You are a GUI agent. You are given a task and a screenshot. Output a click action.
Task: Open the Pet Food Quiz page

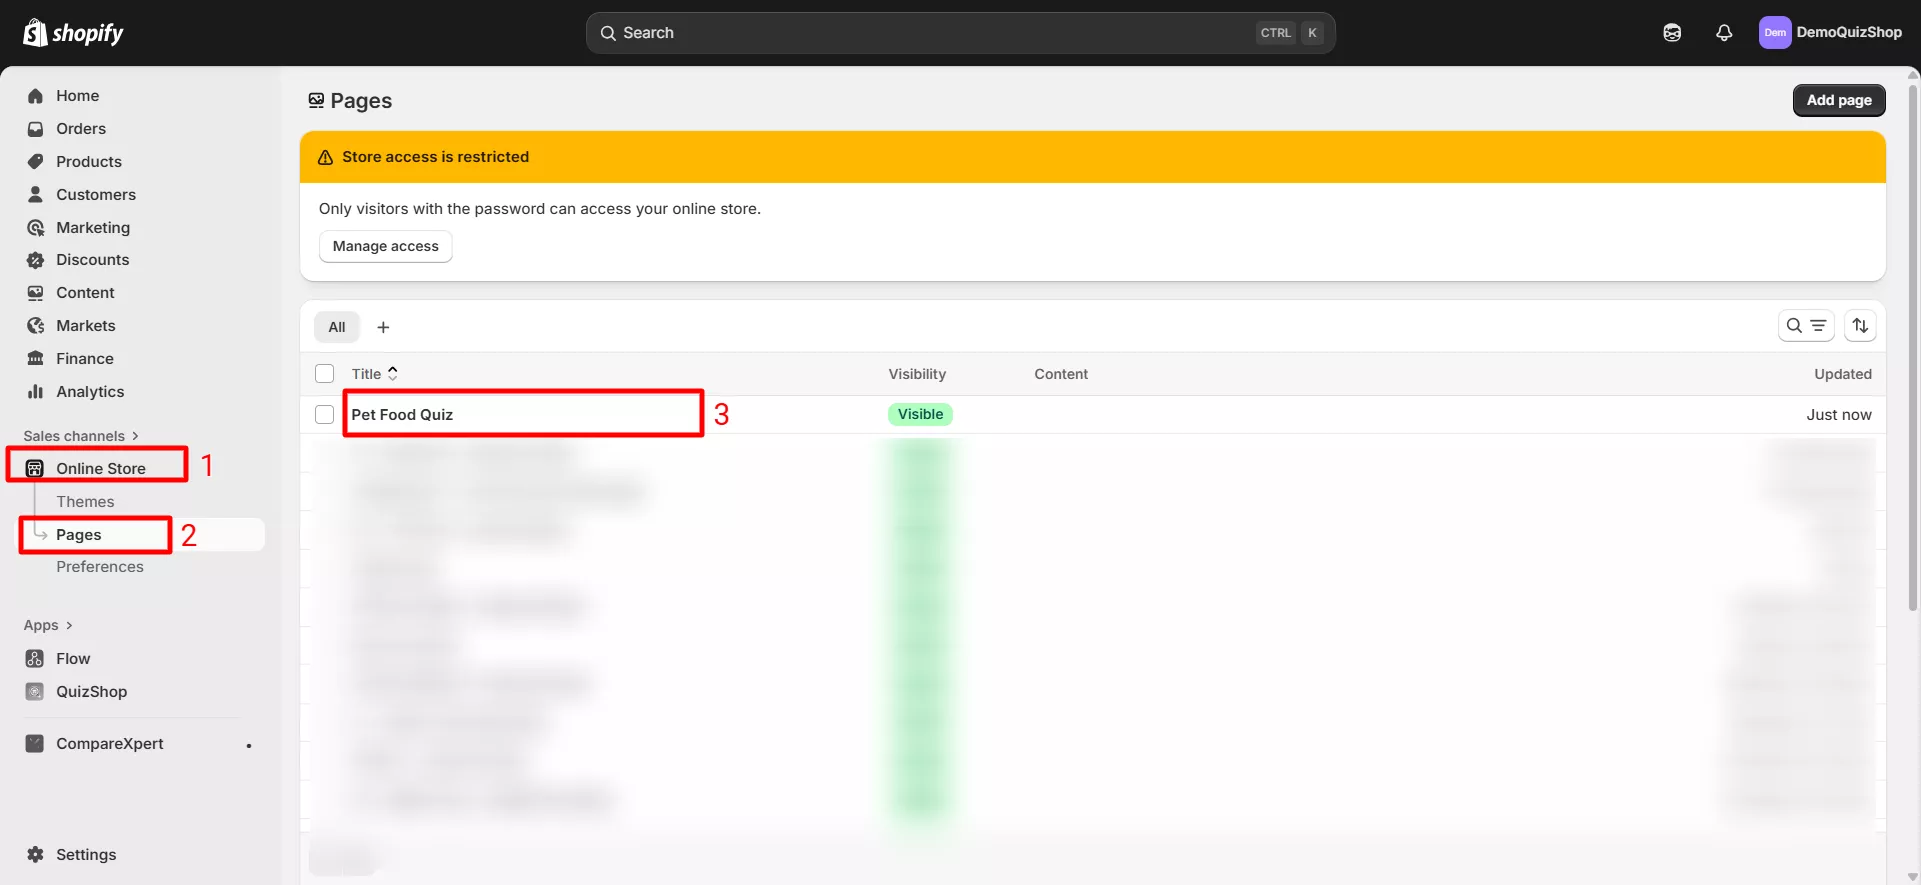pos(402,415)
